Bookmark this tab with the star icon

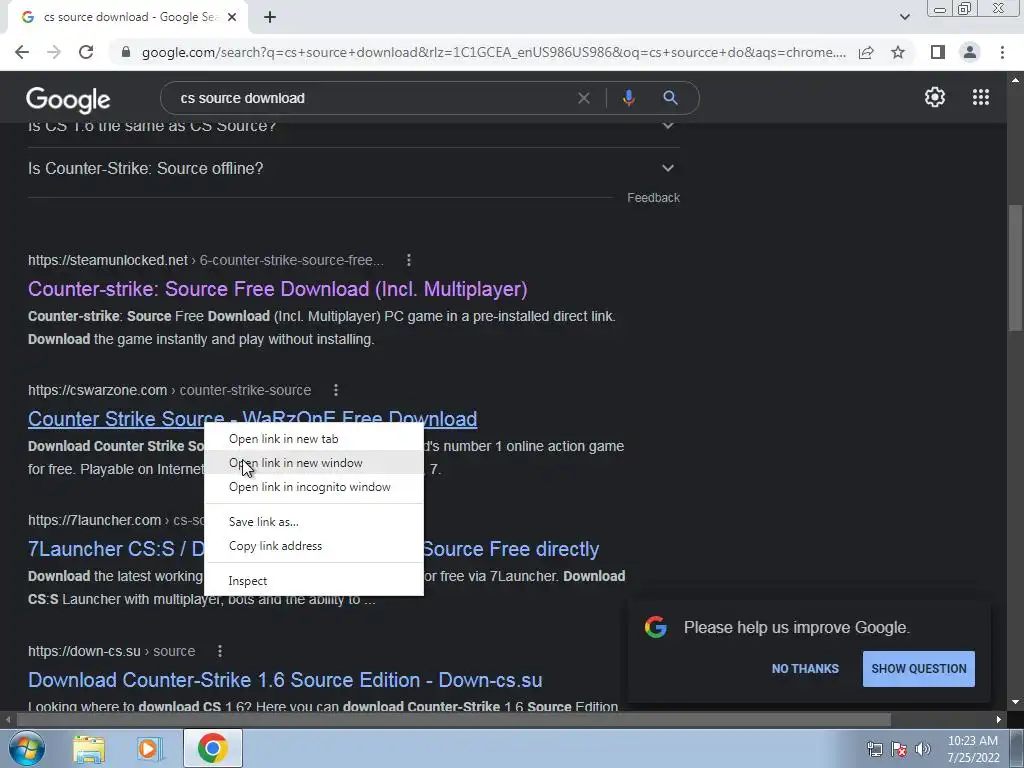tap(898, 52)
